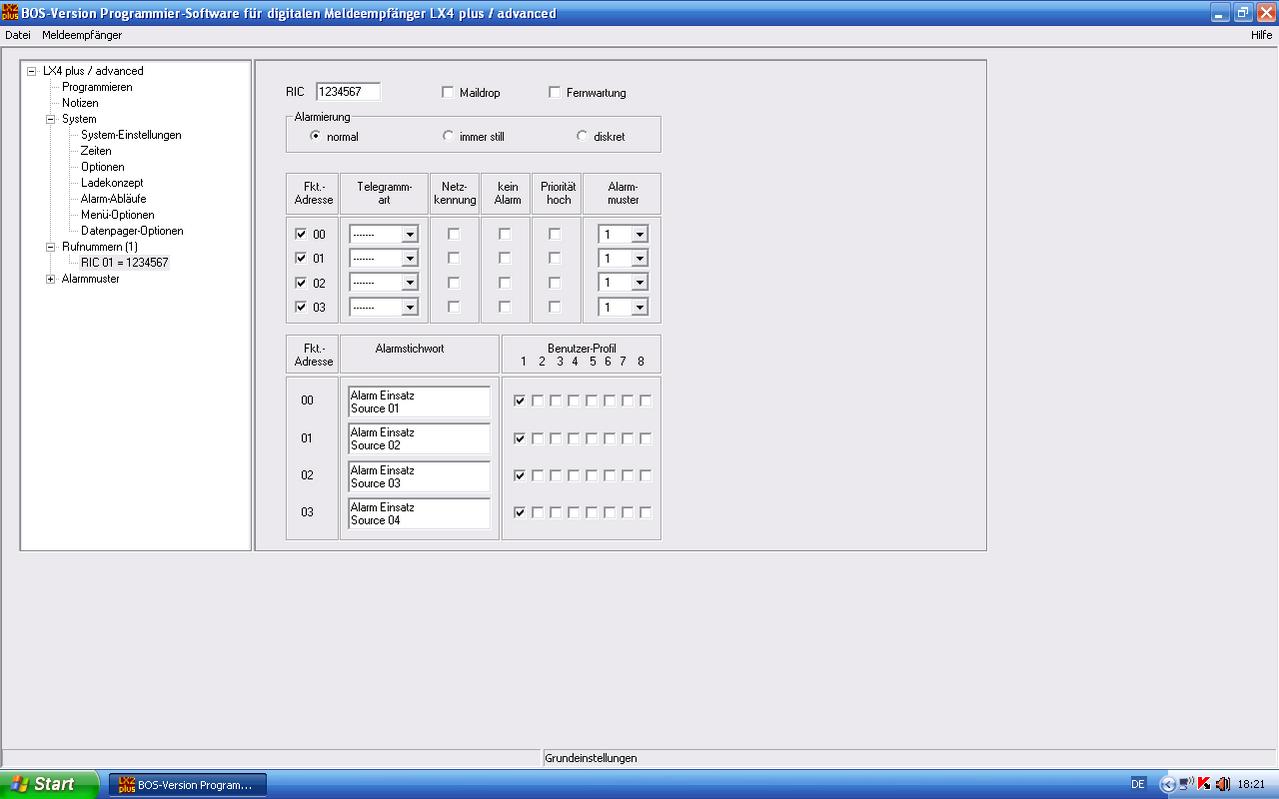Click the taskbar clock showing 18:21
This screenshot has height=799, width=1279.
coord(1251,785)
